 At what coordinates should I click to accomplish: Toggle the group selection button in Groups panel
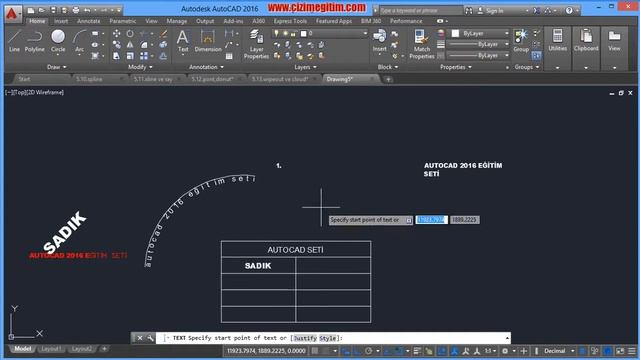537,55
